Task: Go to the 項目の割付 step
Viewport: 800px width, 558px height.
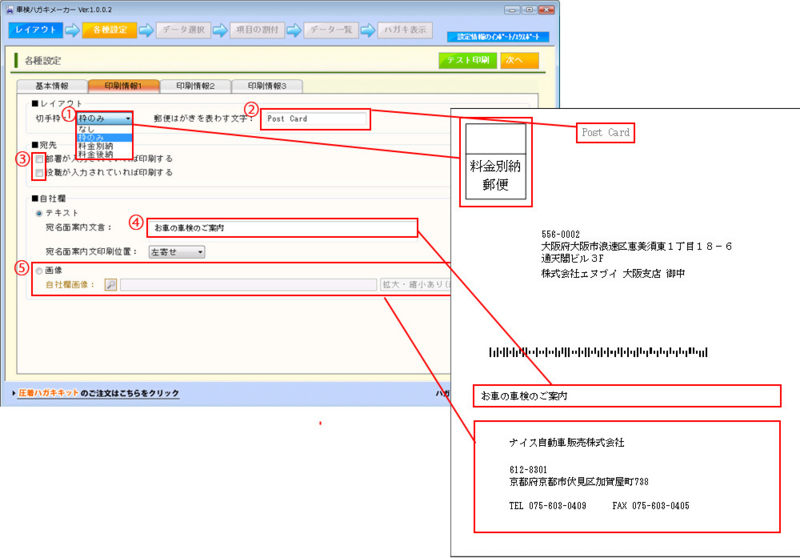Action: click(257, 30)
